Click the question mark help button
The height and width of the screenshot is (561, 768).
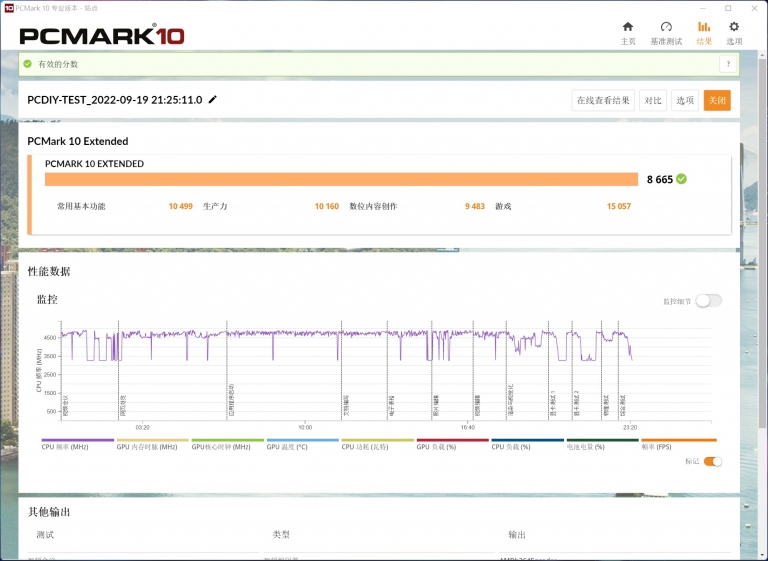[x=728, y=64]
